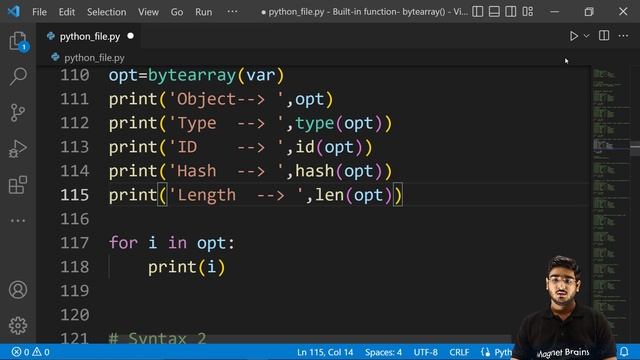Close python_file.py tab via unsaved dot
This screenshot has width=640, height=360.
click(131, 36)
